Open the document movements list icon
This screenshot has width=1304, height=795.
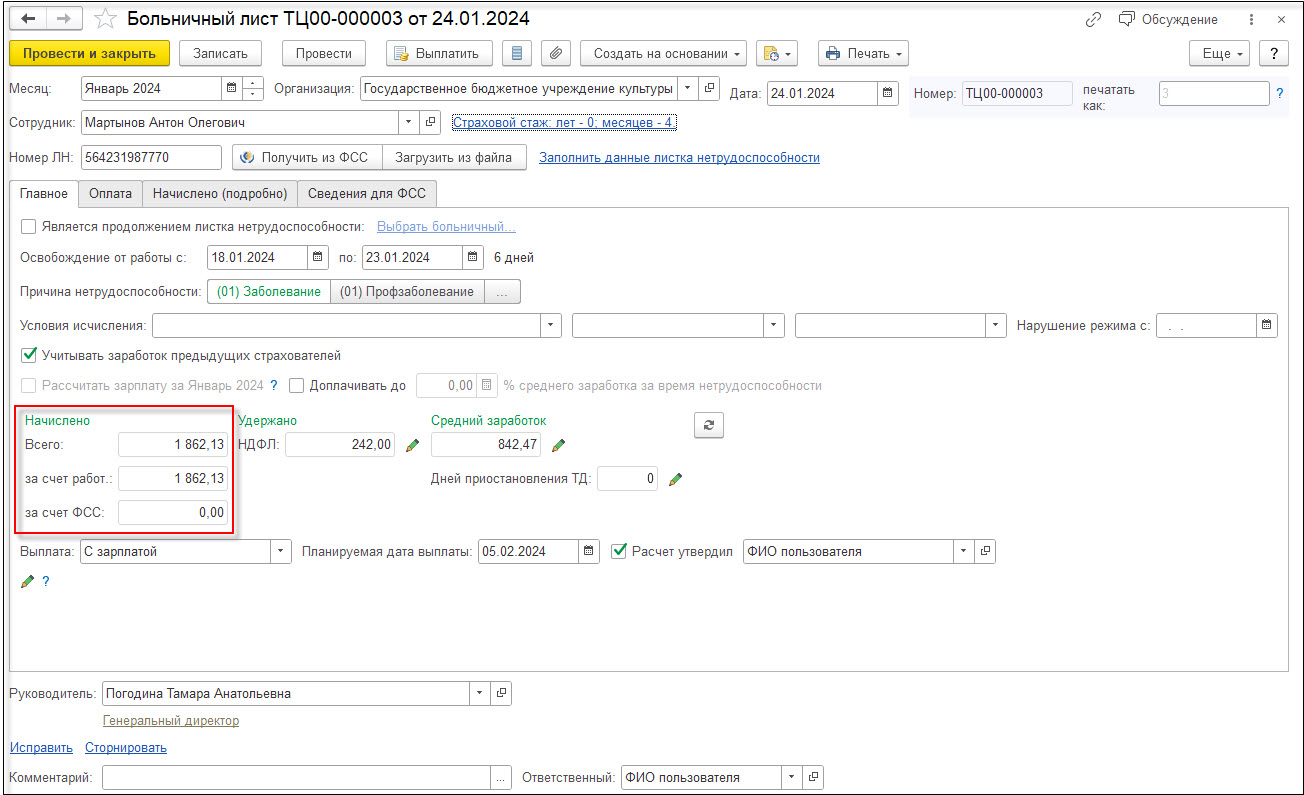tap(516, 53)
